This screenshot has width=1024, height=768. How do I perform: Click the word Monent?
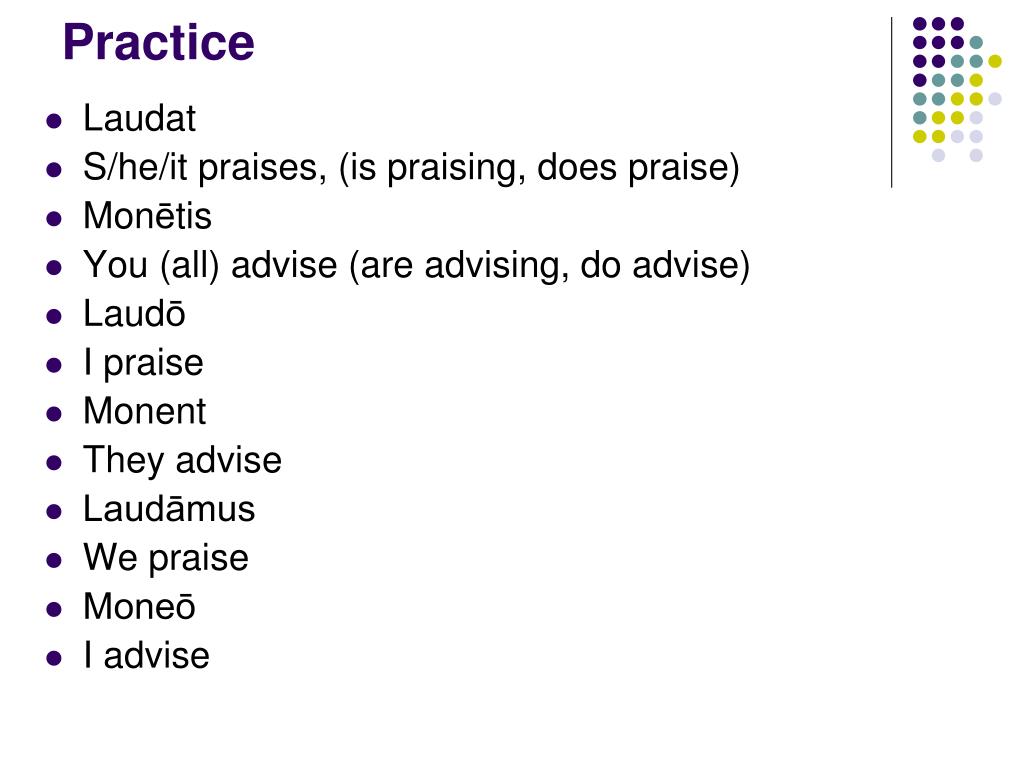[145, 411]
